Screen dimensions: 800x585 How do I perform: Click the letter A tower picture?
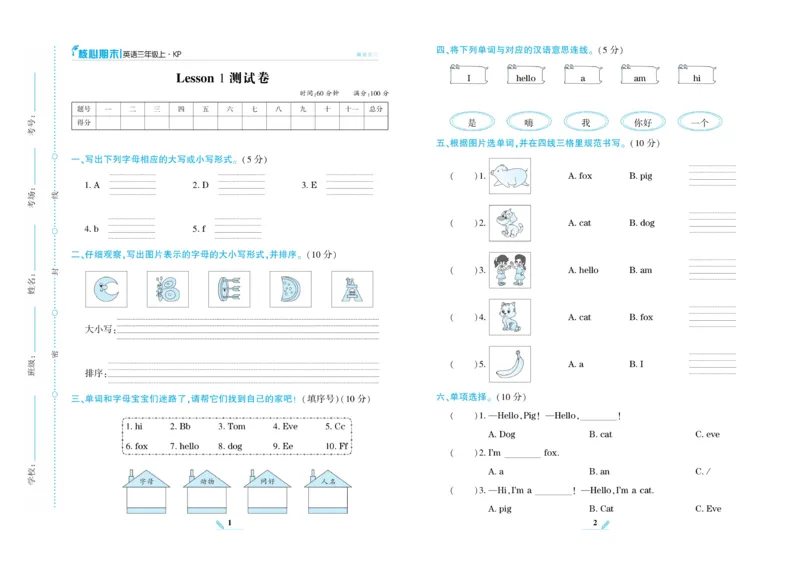coord(350,287)
